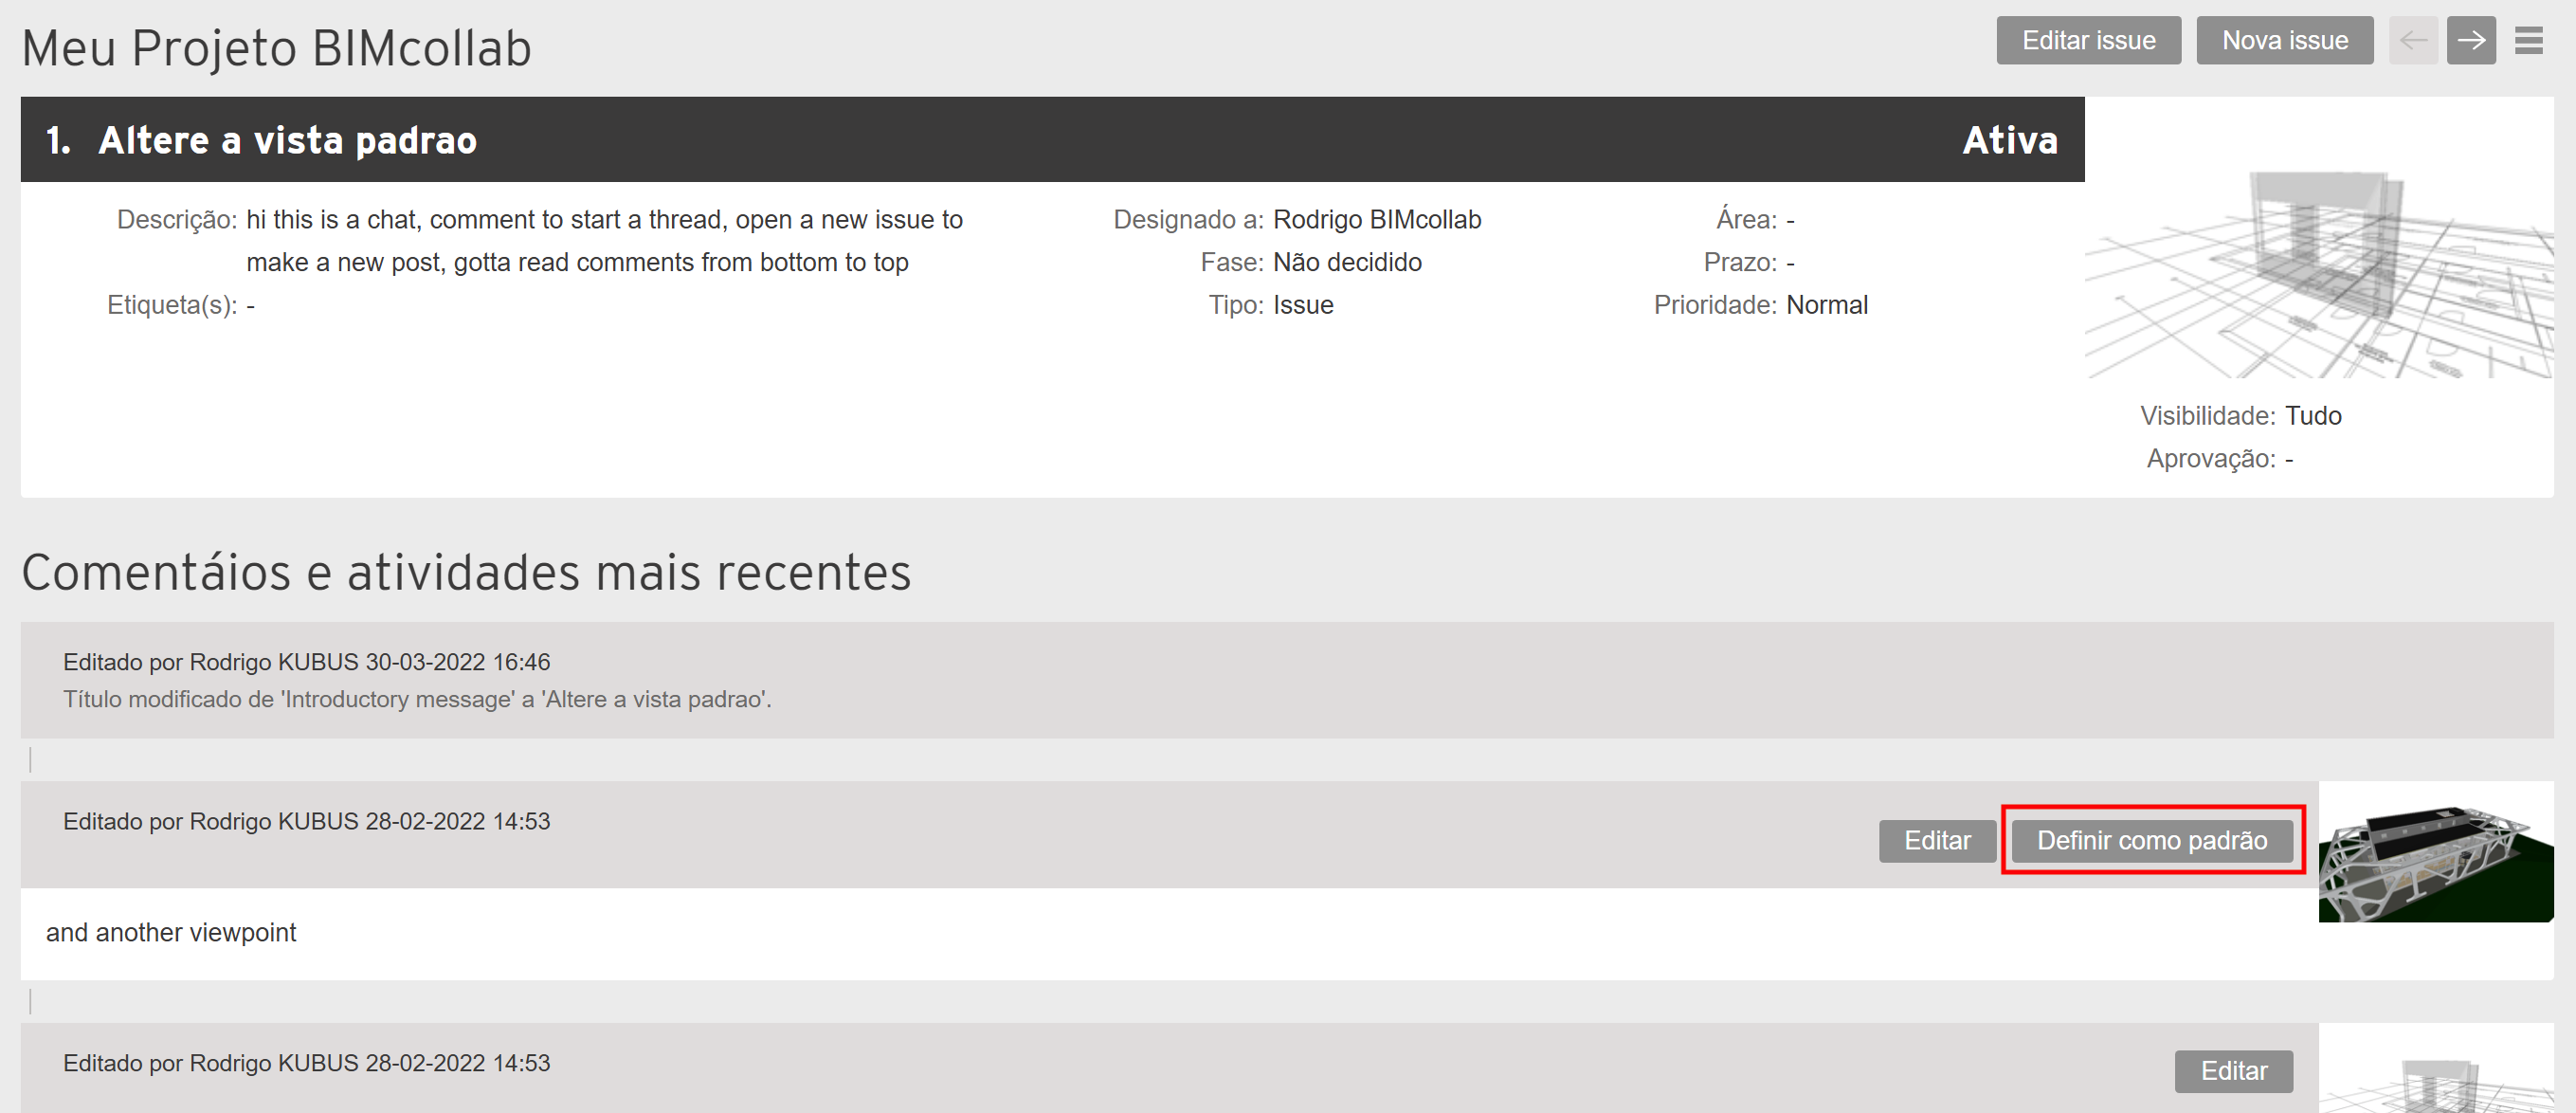Click the 'Título modificado de' activity line
2576x1113 pixels.
(x=417, y=699)
